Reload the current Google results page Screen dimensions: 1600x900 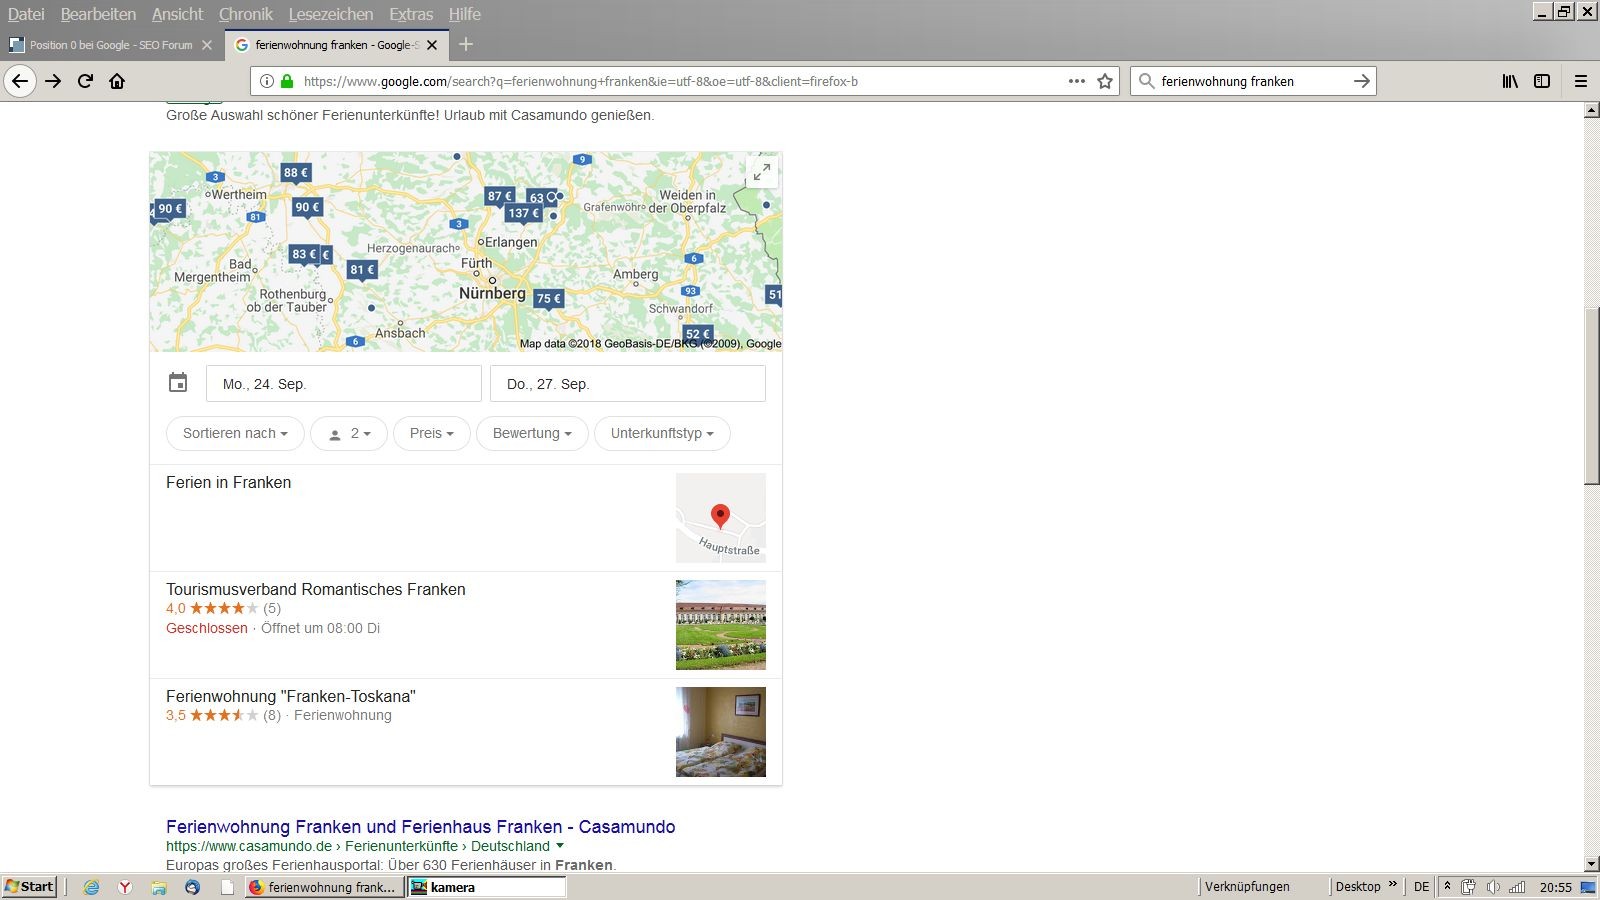point(85,81)
